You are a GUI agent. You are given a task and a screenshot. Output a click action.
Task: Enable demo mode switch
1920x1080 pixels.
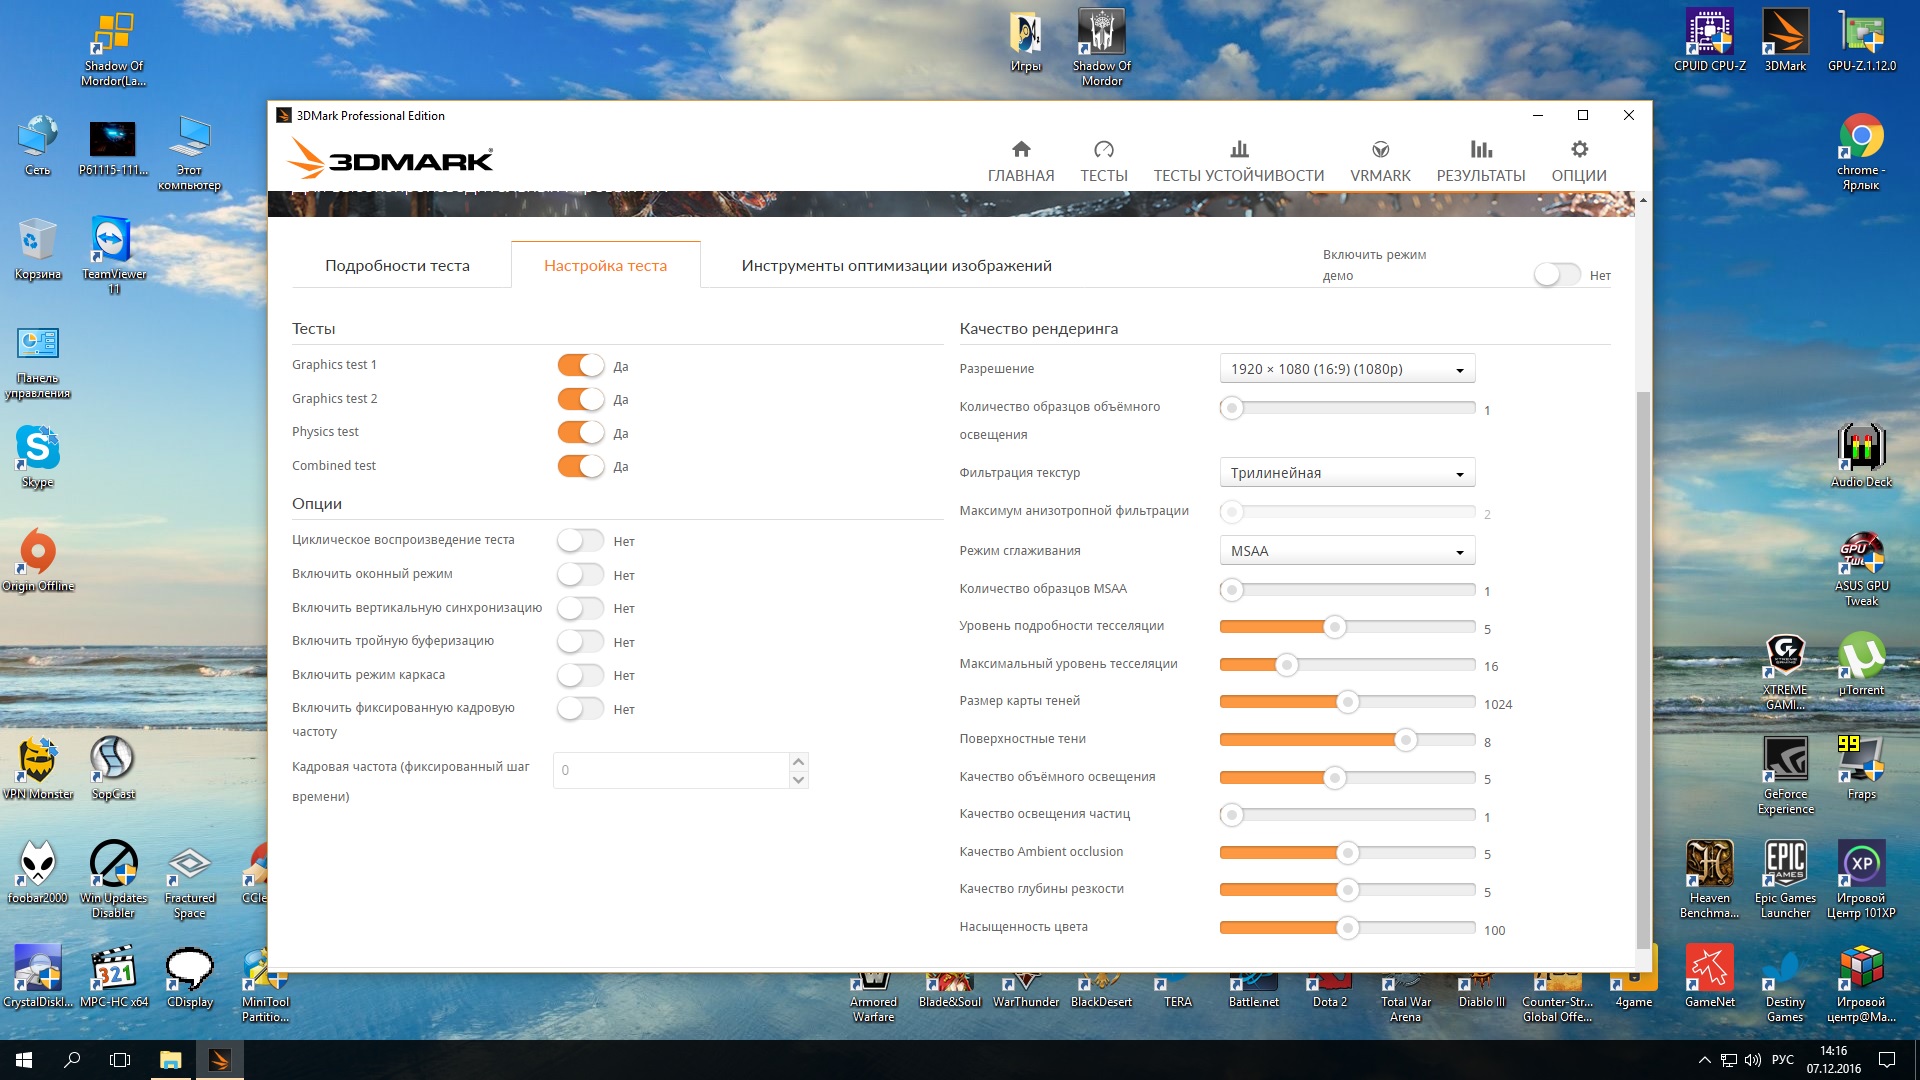1556,275
